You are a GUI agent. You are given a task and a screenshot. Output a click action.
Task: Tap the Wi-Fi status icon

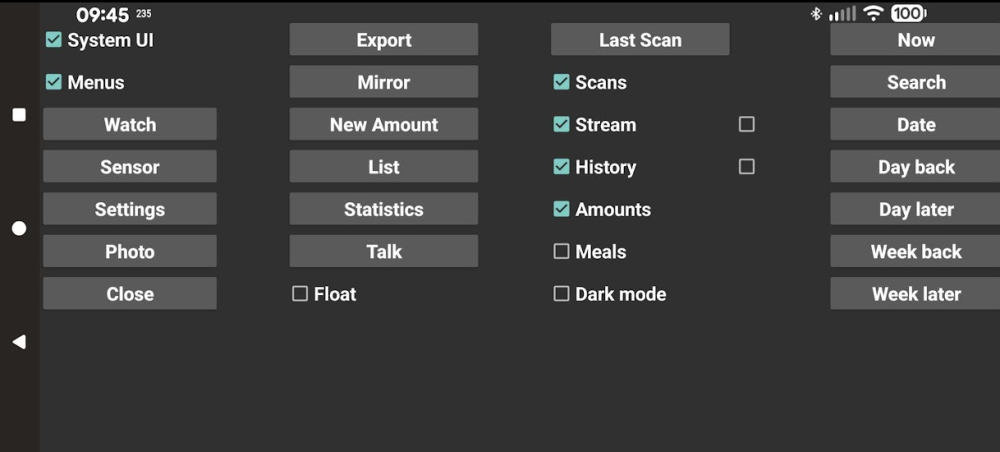(873, 13)
